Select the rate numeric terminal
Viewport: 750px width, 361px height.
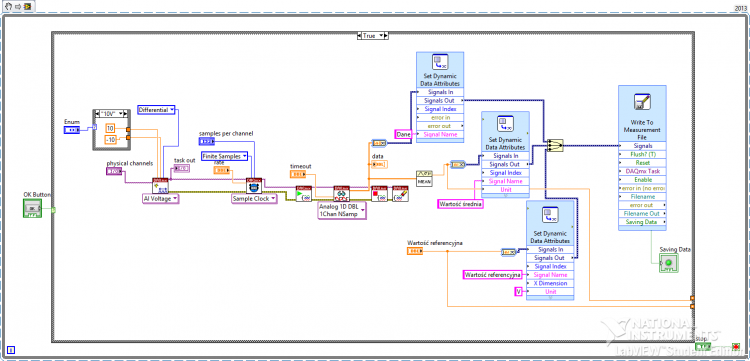click(x=221, y=170)
